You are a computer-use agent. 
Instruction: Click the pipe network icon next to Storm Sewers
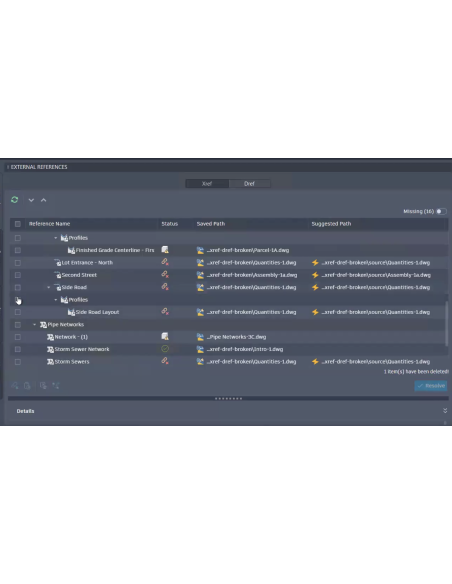(50, 362)
